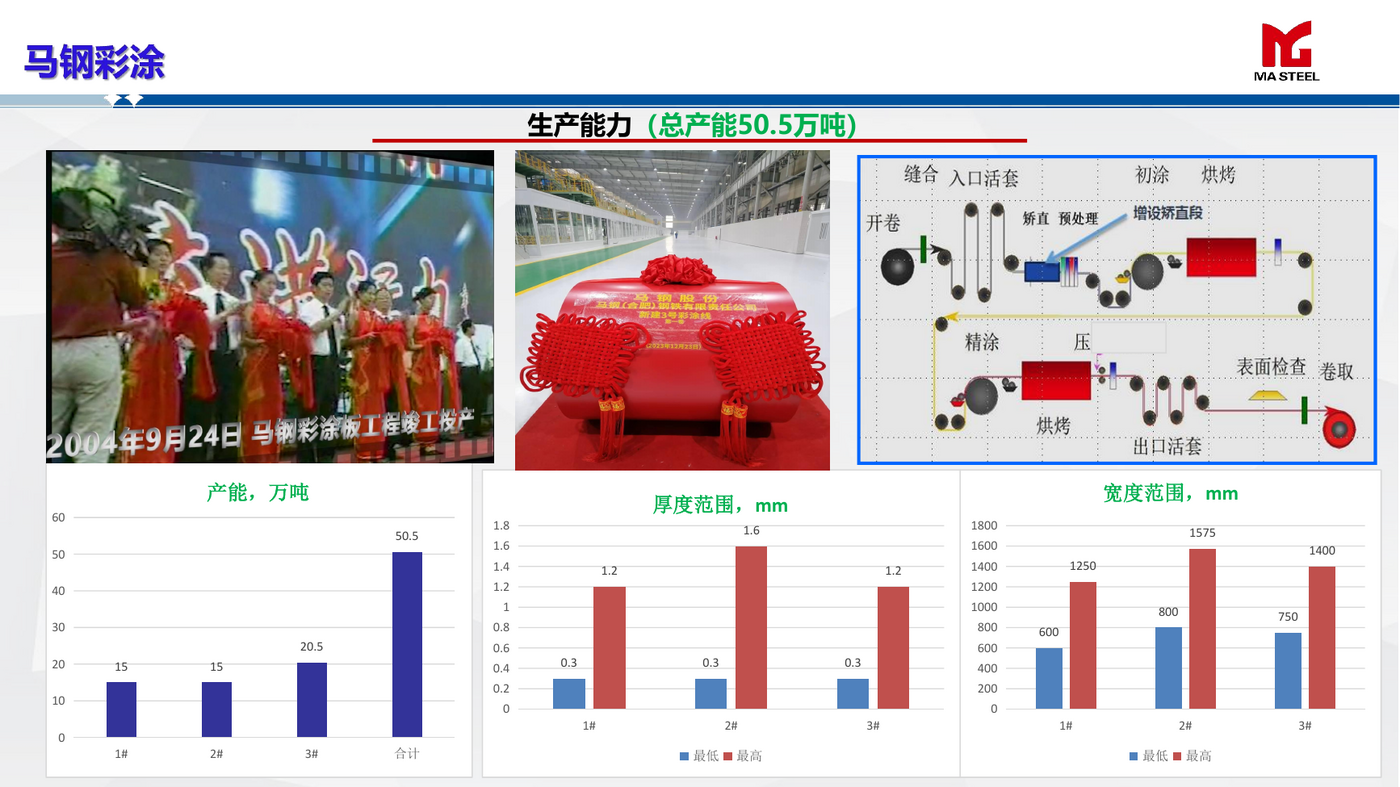The width and height of the screenshot is (1400, 787).
Task: Click the red 1575 bar in width chart
Action: (x=1203, y=629)
